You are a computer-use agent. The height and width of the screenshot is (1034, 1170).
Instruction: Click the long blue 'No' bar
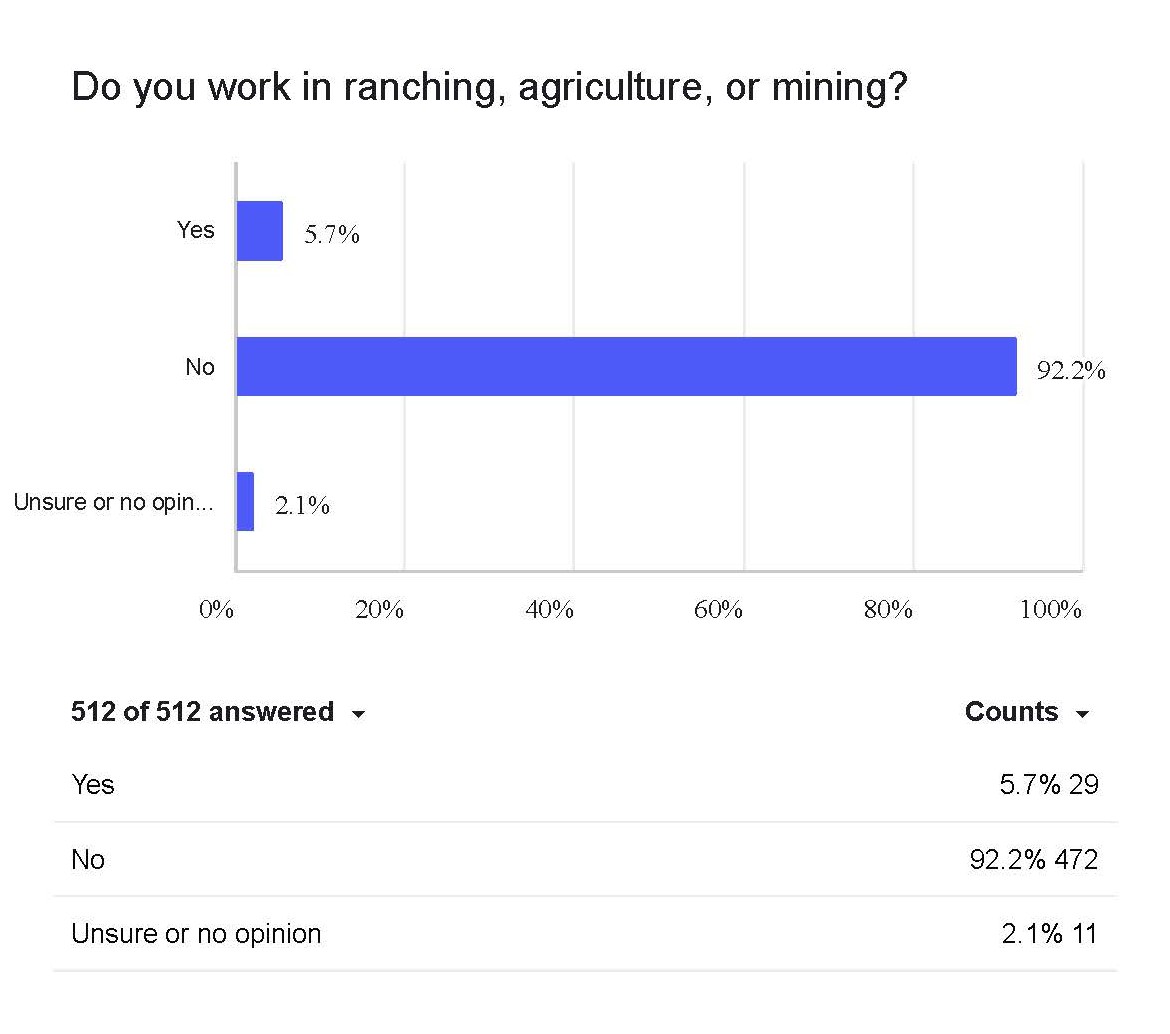click(x=626, y=366)
